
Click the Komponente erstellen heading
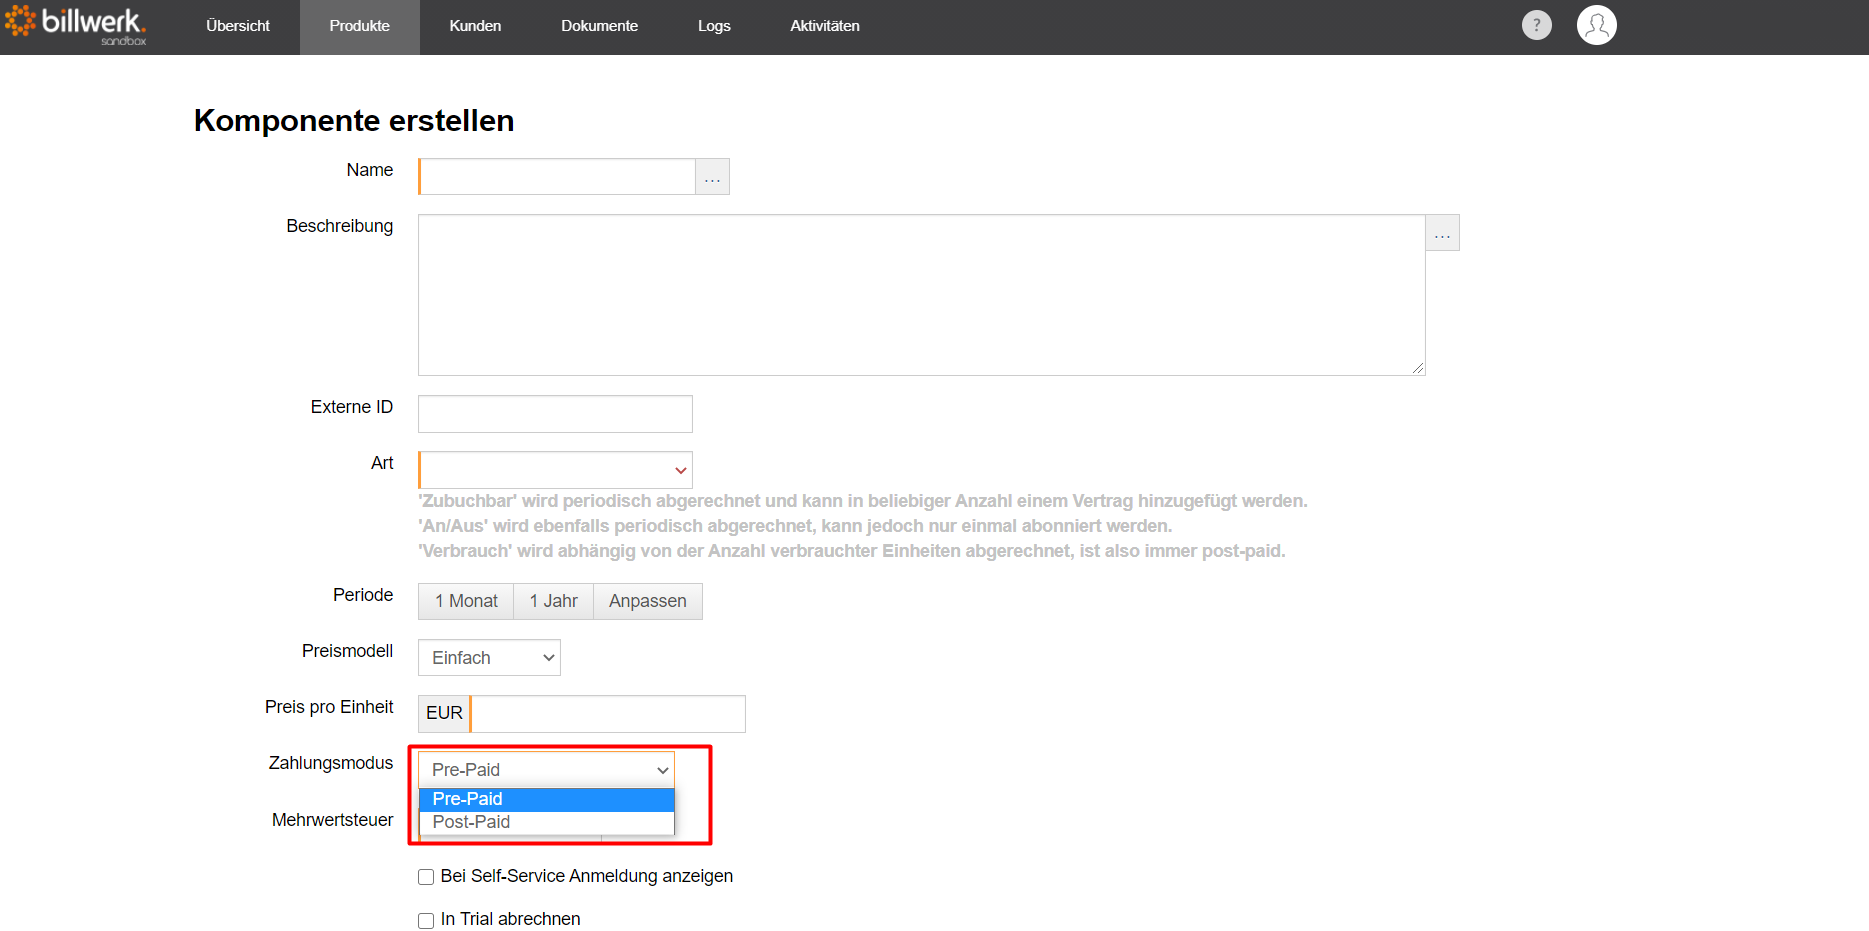pos(354,120)
